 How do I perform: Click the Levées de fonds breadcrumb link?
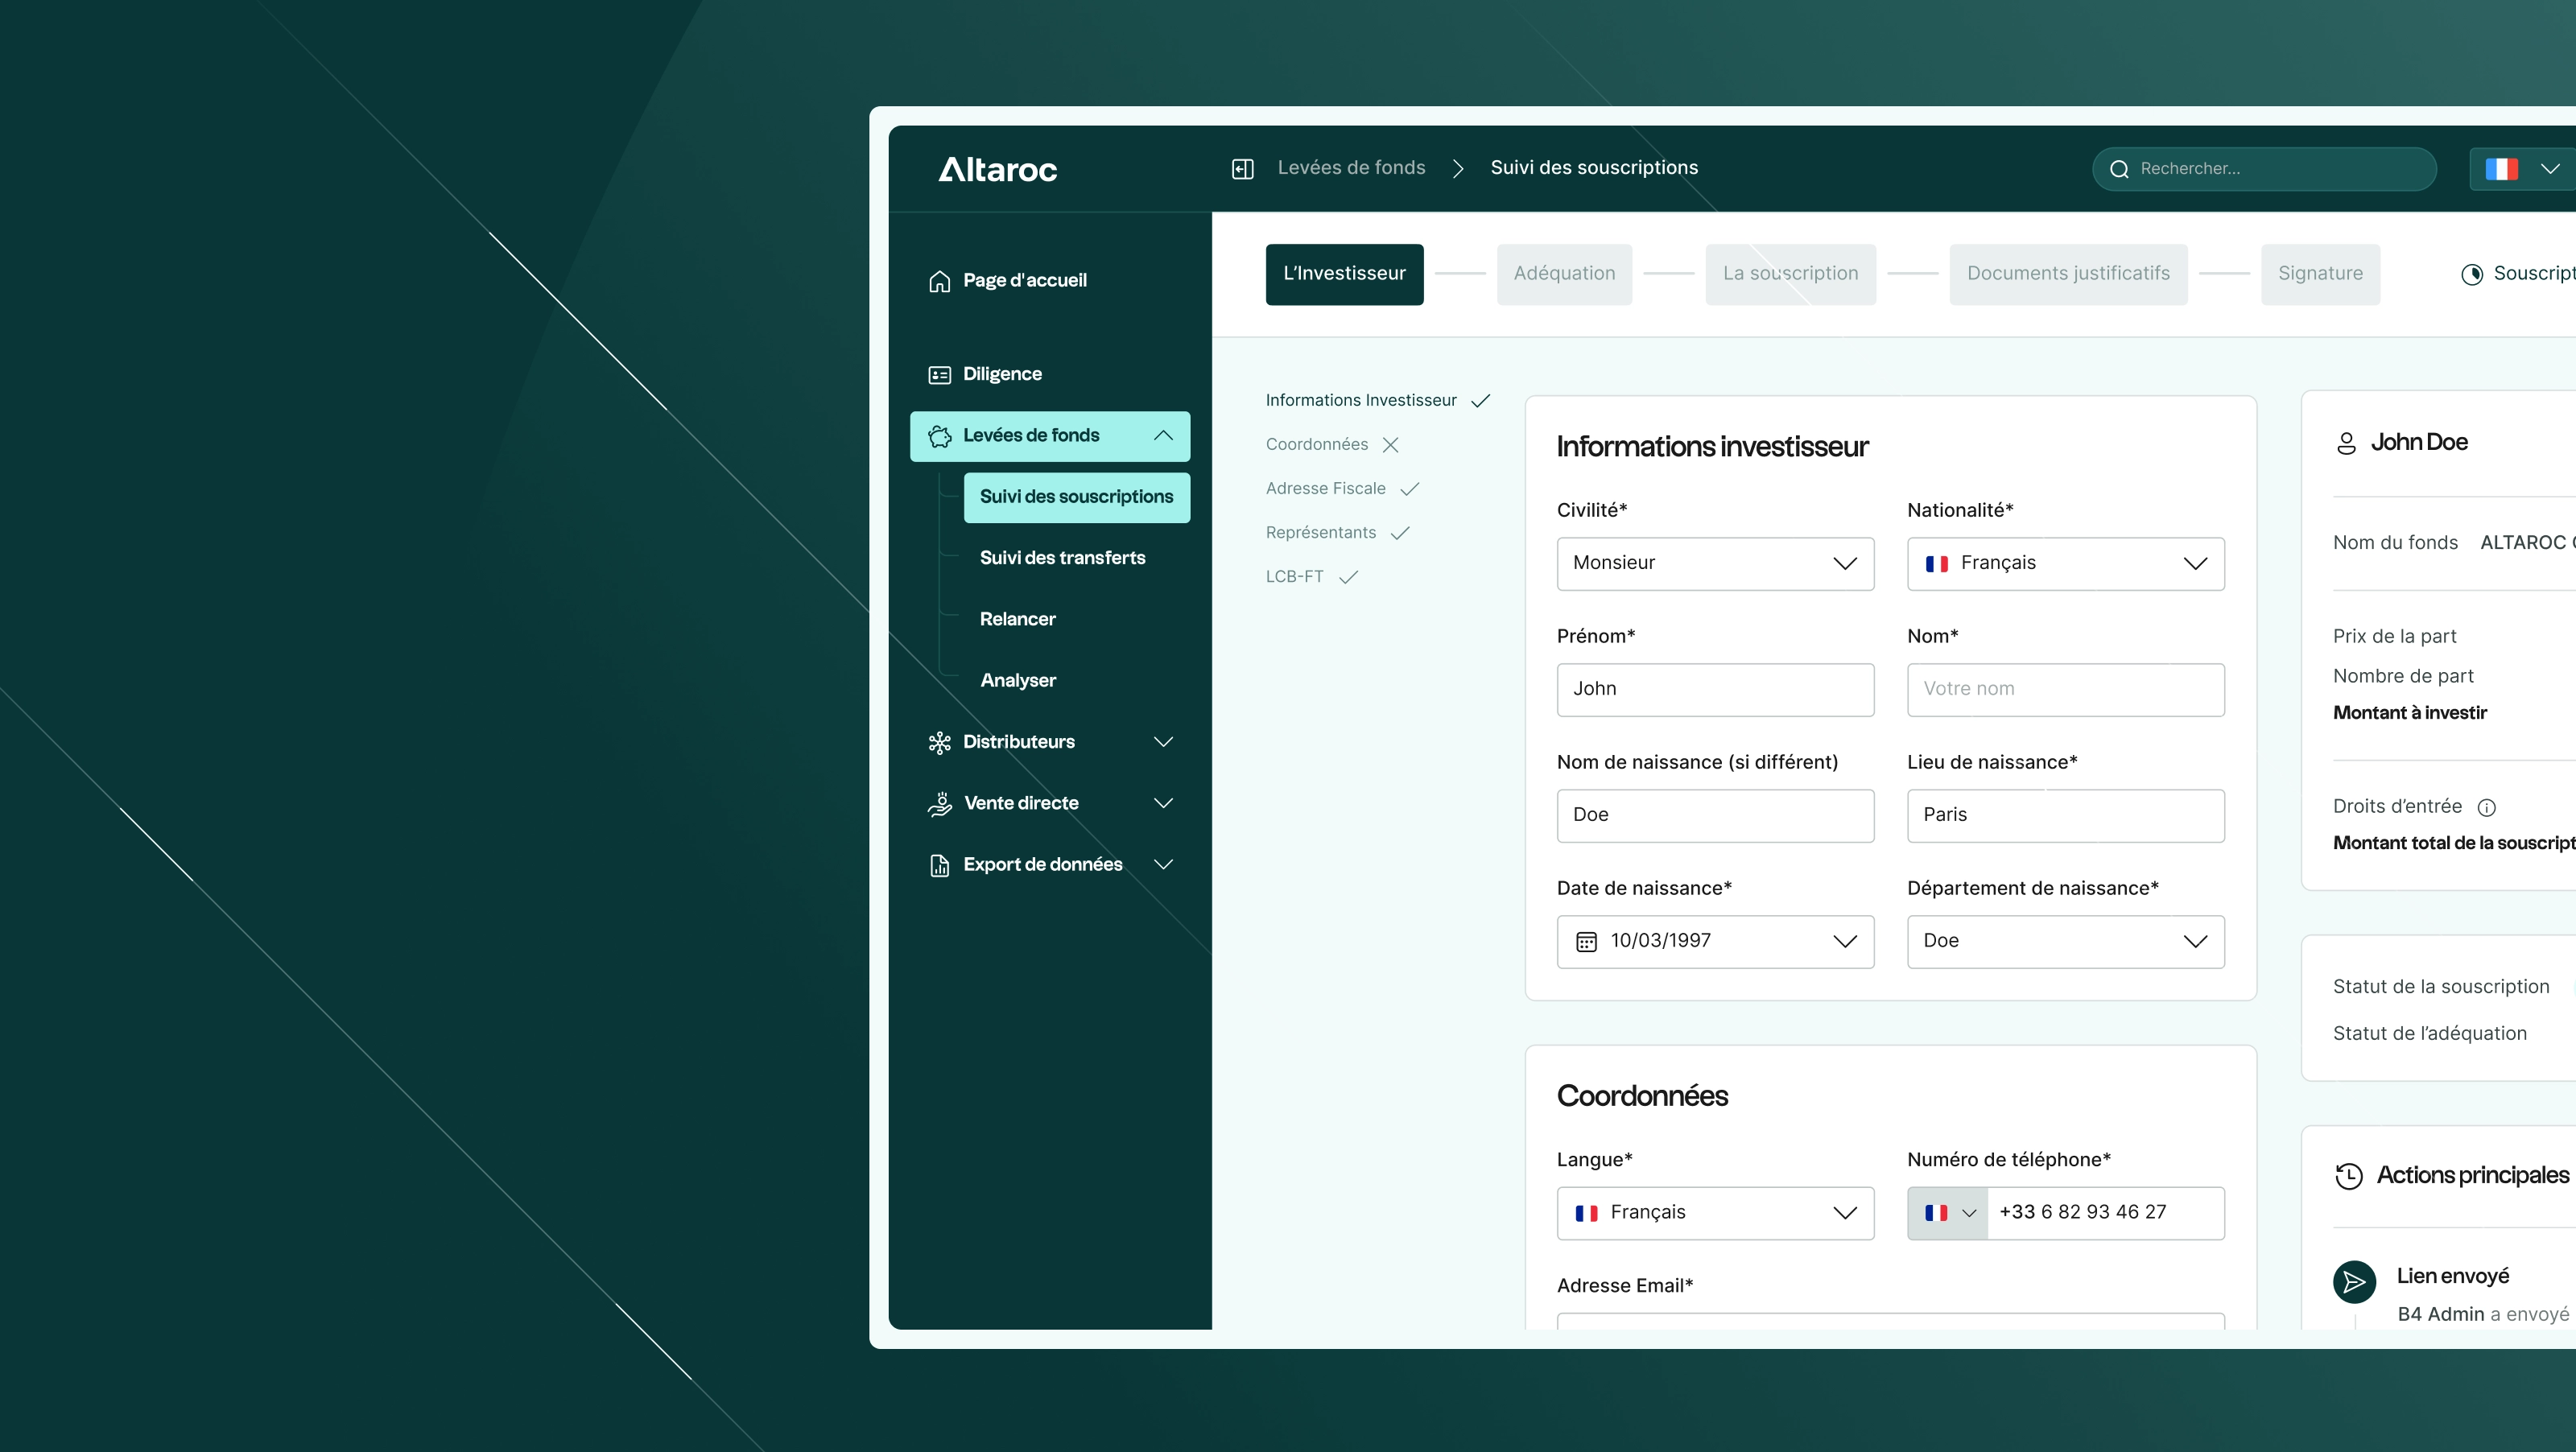click(x=1351, y=168)
